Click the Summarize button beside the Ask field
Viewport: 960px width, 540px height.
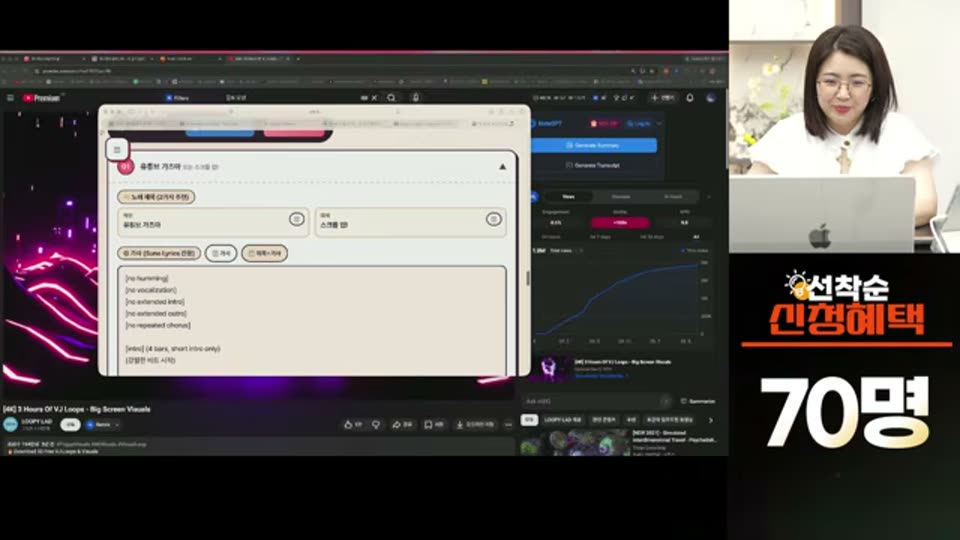click(698, 401)
